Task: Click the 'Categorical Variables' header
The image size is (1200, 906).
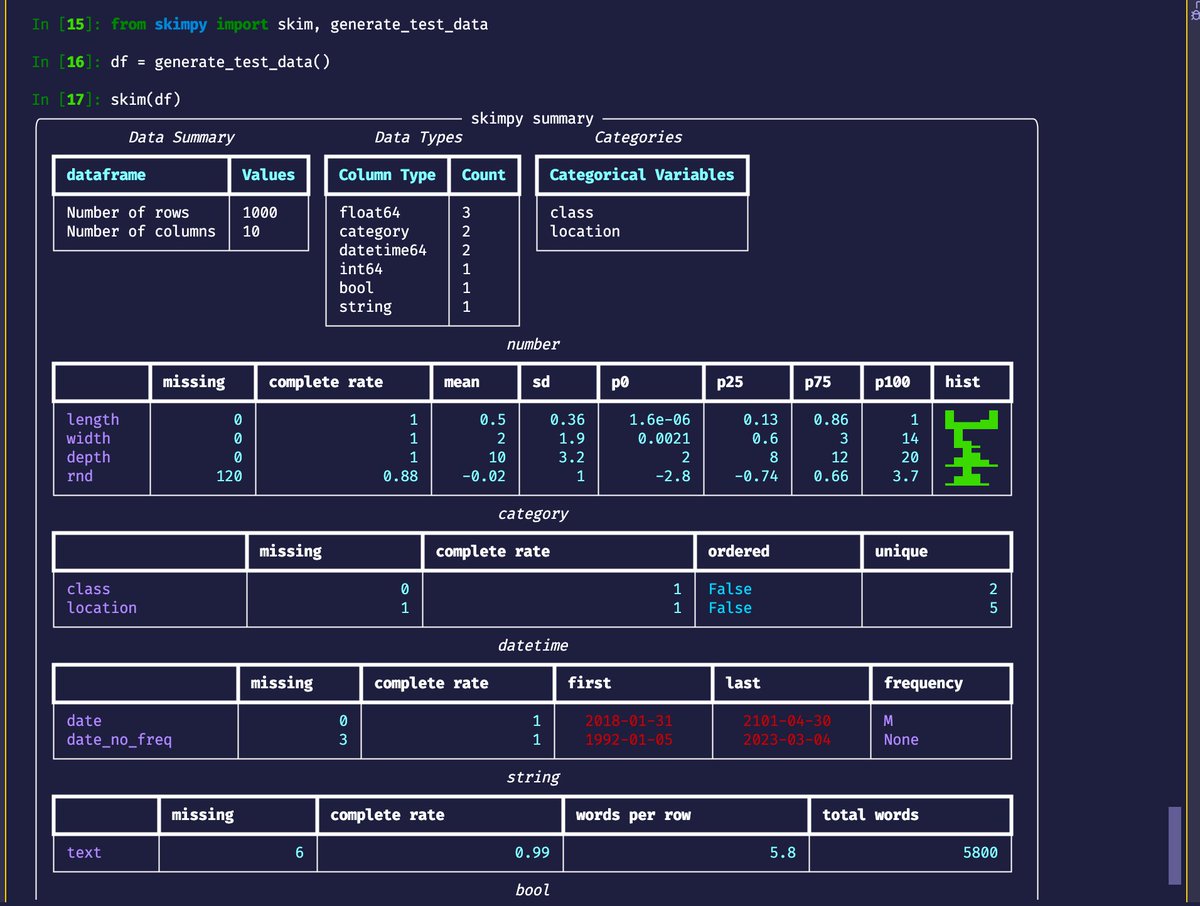Action: (642, 174)
